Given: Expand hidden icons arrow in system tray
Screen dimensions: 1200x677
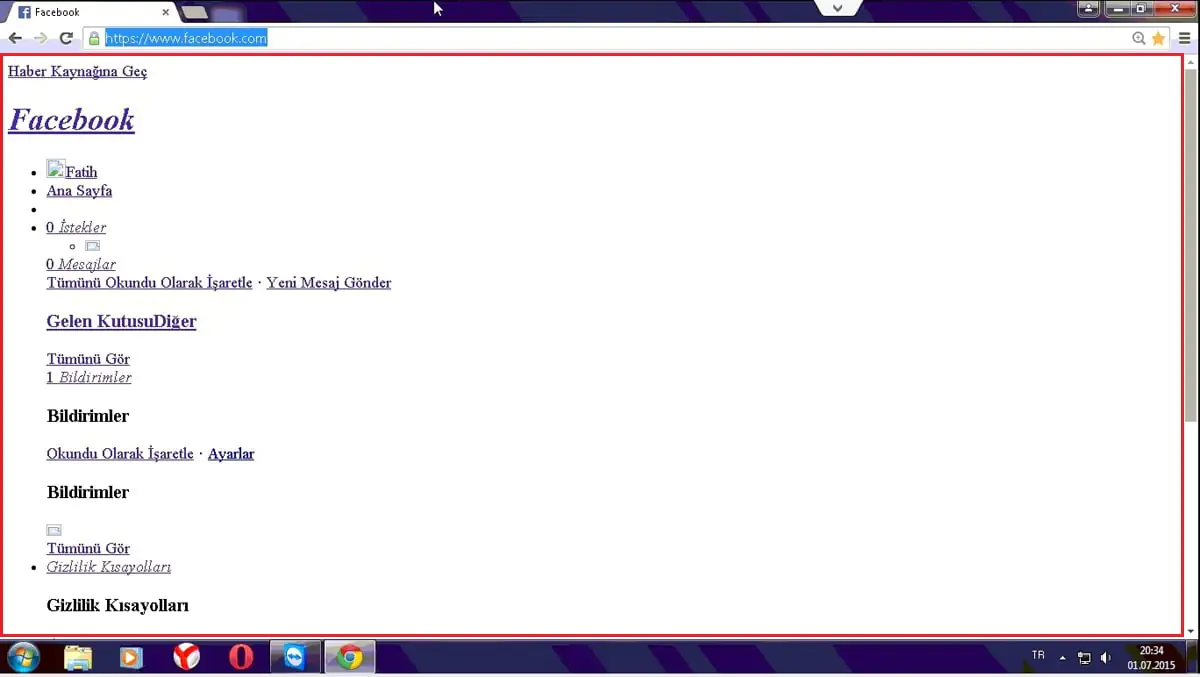Looking at the screenshot, I should (1062, 657).
